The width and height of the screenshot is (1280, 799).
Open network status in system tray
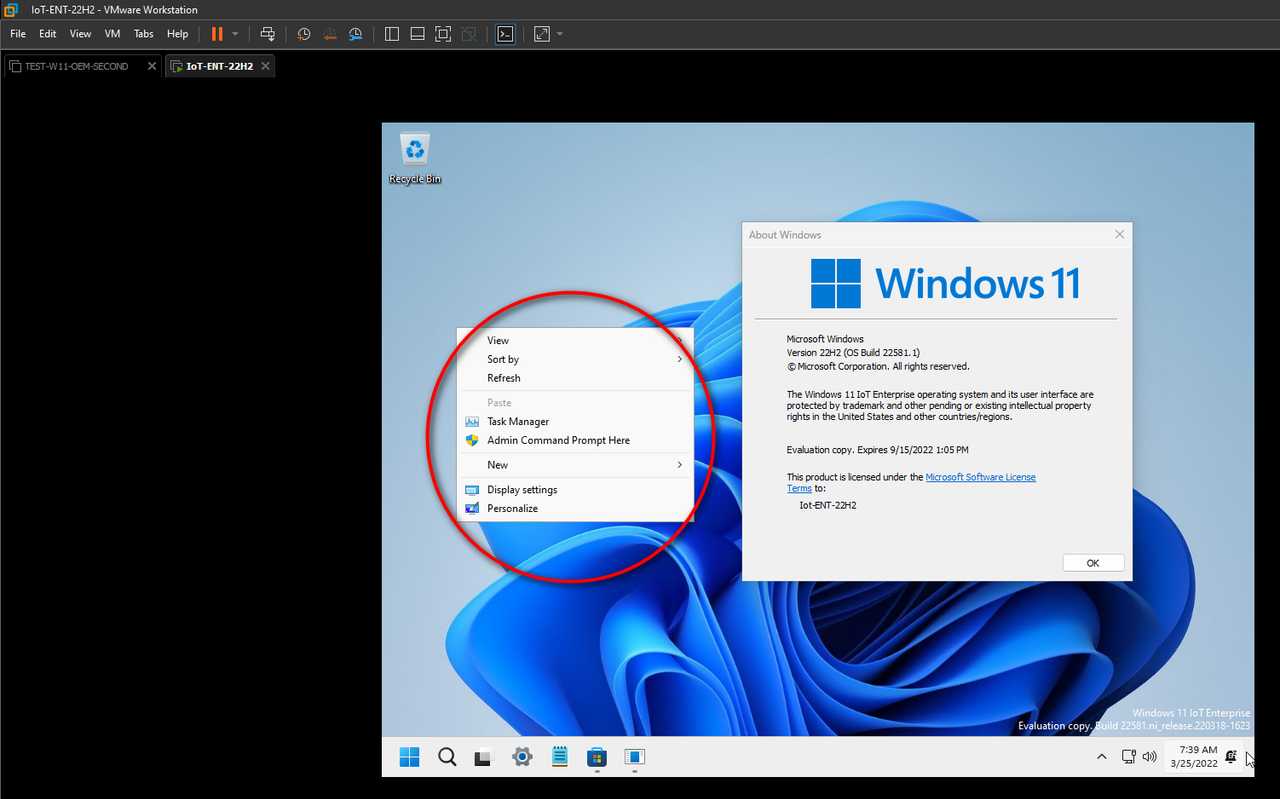click(x=1128, y=757)
